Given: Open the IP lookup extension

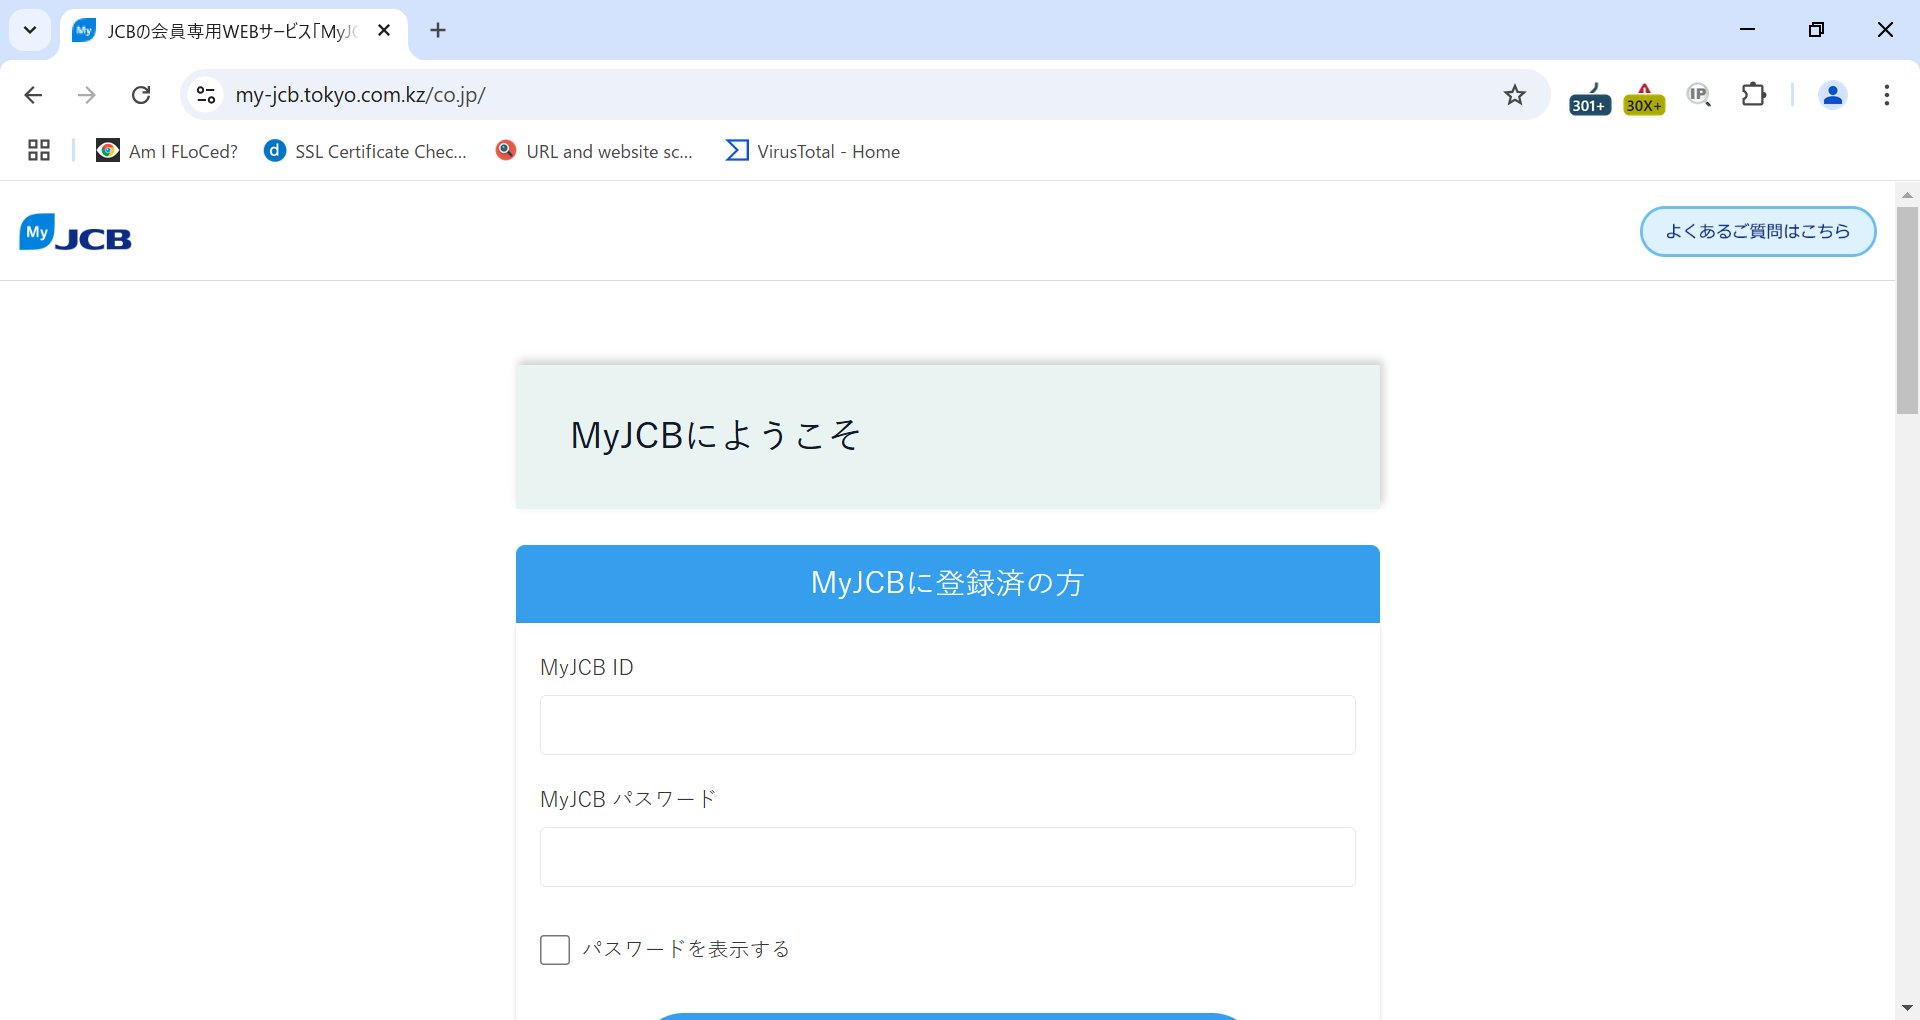Looking at the screenshot, I should pyautogui.click(x=1699, y=95).
